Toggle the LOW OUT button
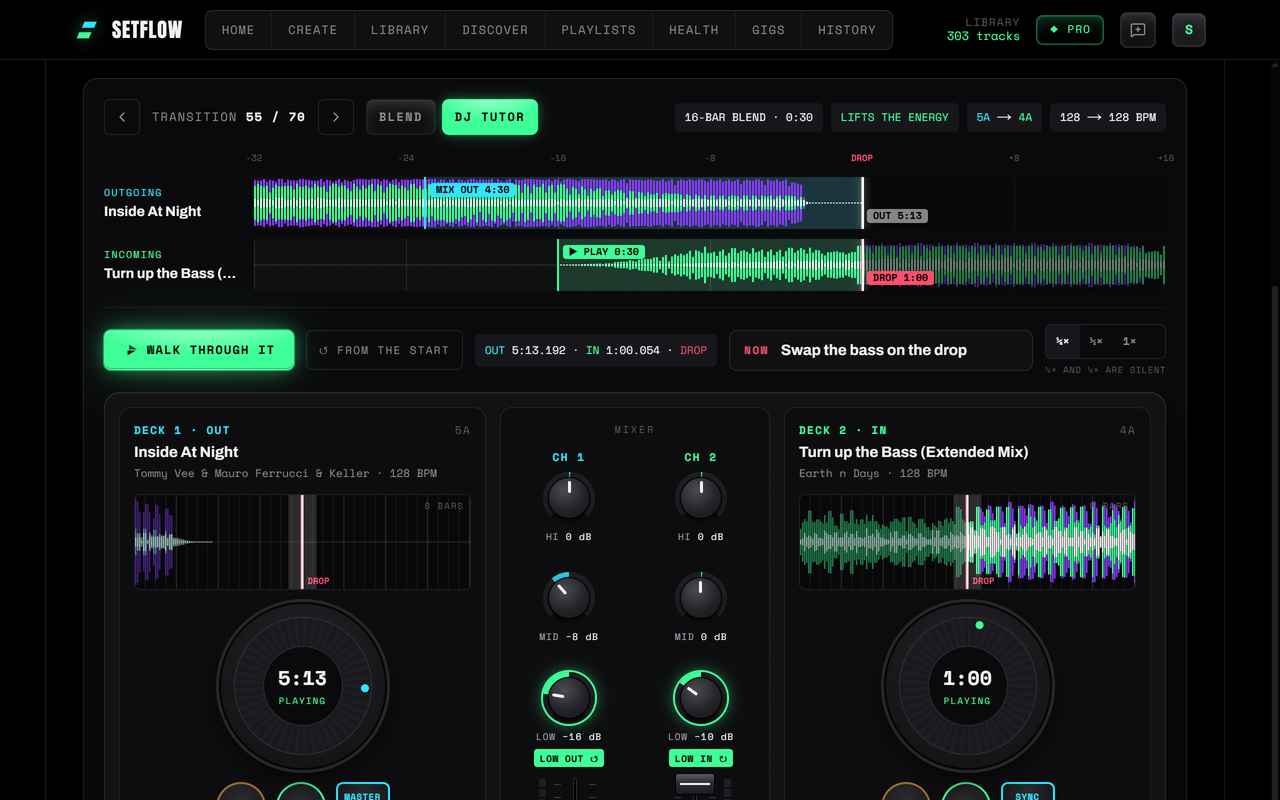The image size is (1280, 800). (569, 758)
